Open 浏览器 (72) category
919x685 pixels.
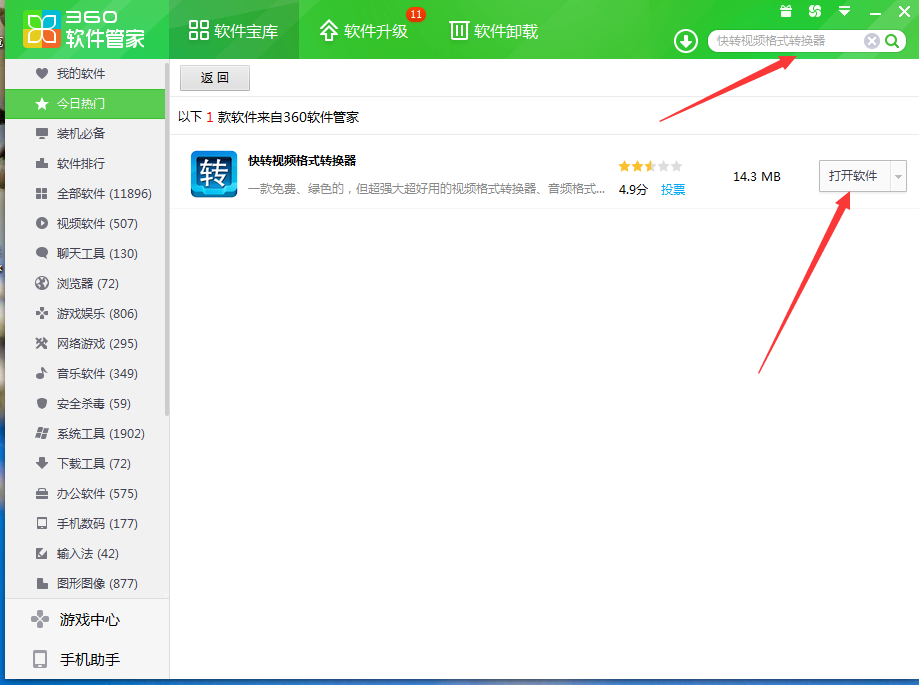pyautogui.click(x=85, y=284)
